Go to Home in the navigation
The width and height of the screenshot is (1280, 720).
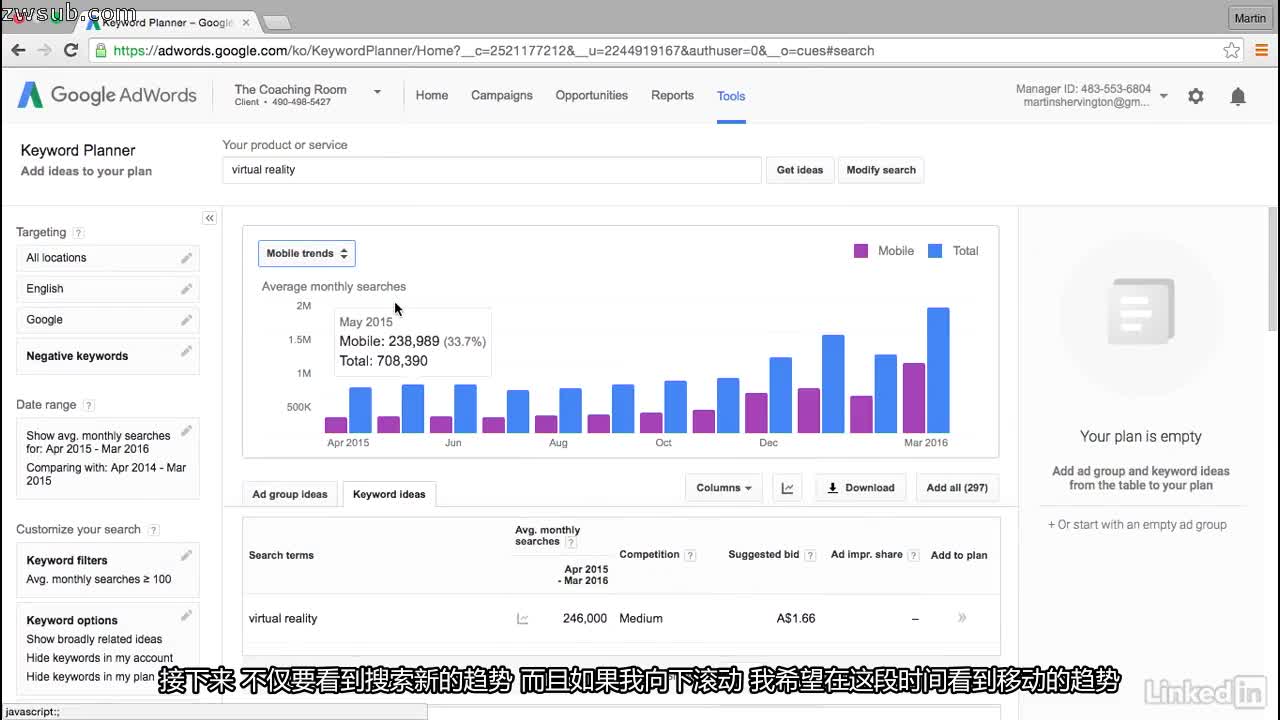pos(432,96)
